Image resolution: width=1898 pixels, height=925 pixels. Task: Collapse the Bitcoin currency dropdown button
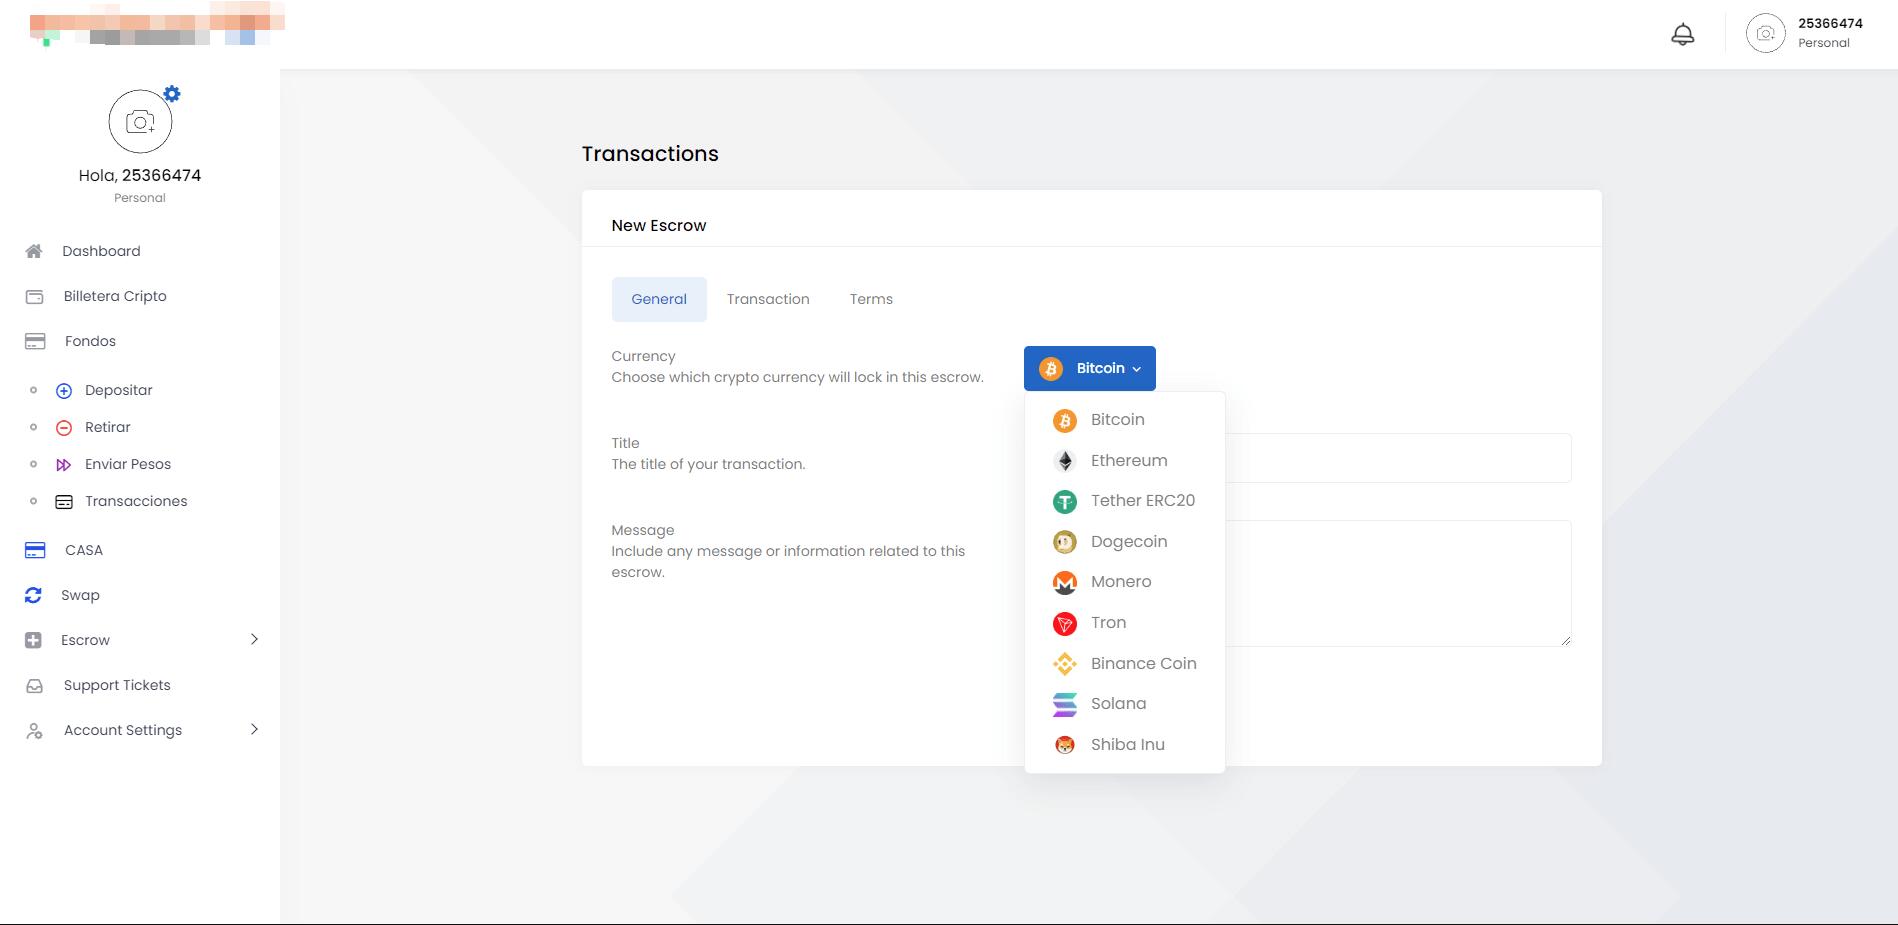1089,369
